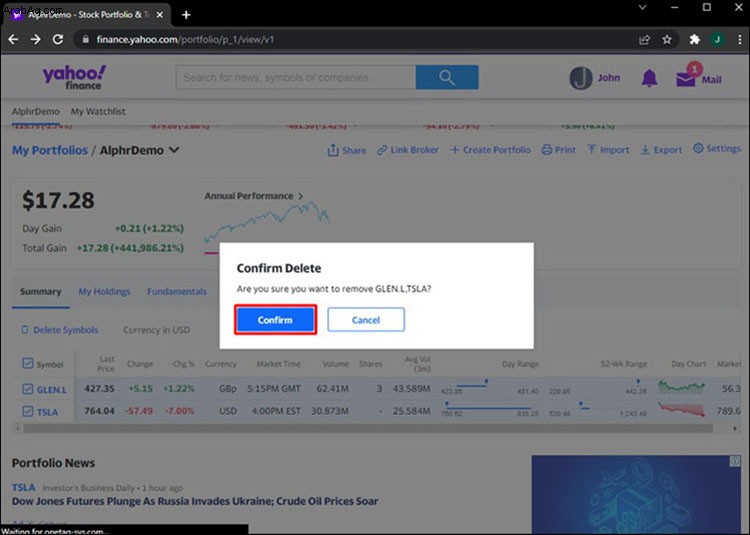The image size is (750, 535).
Task: Sort by Last Price column
Action: [106, 364]
